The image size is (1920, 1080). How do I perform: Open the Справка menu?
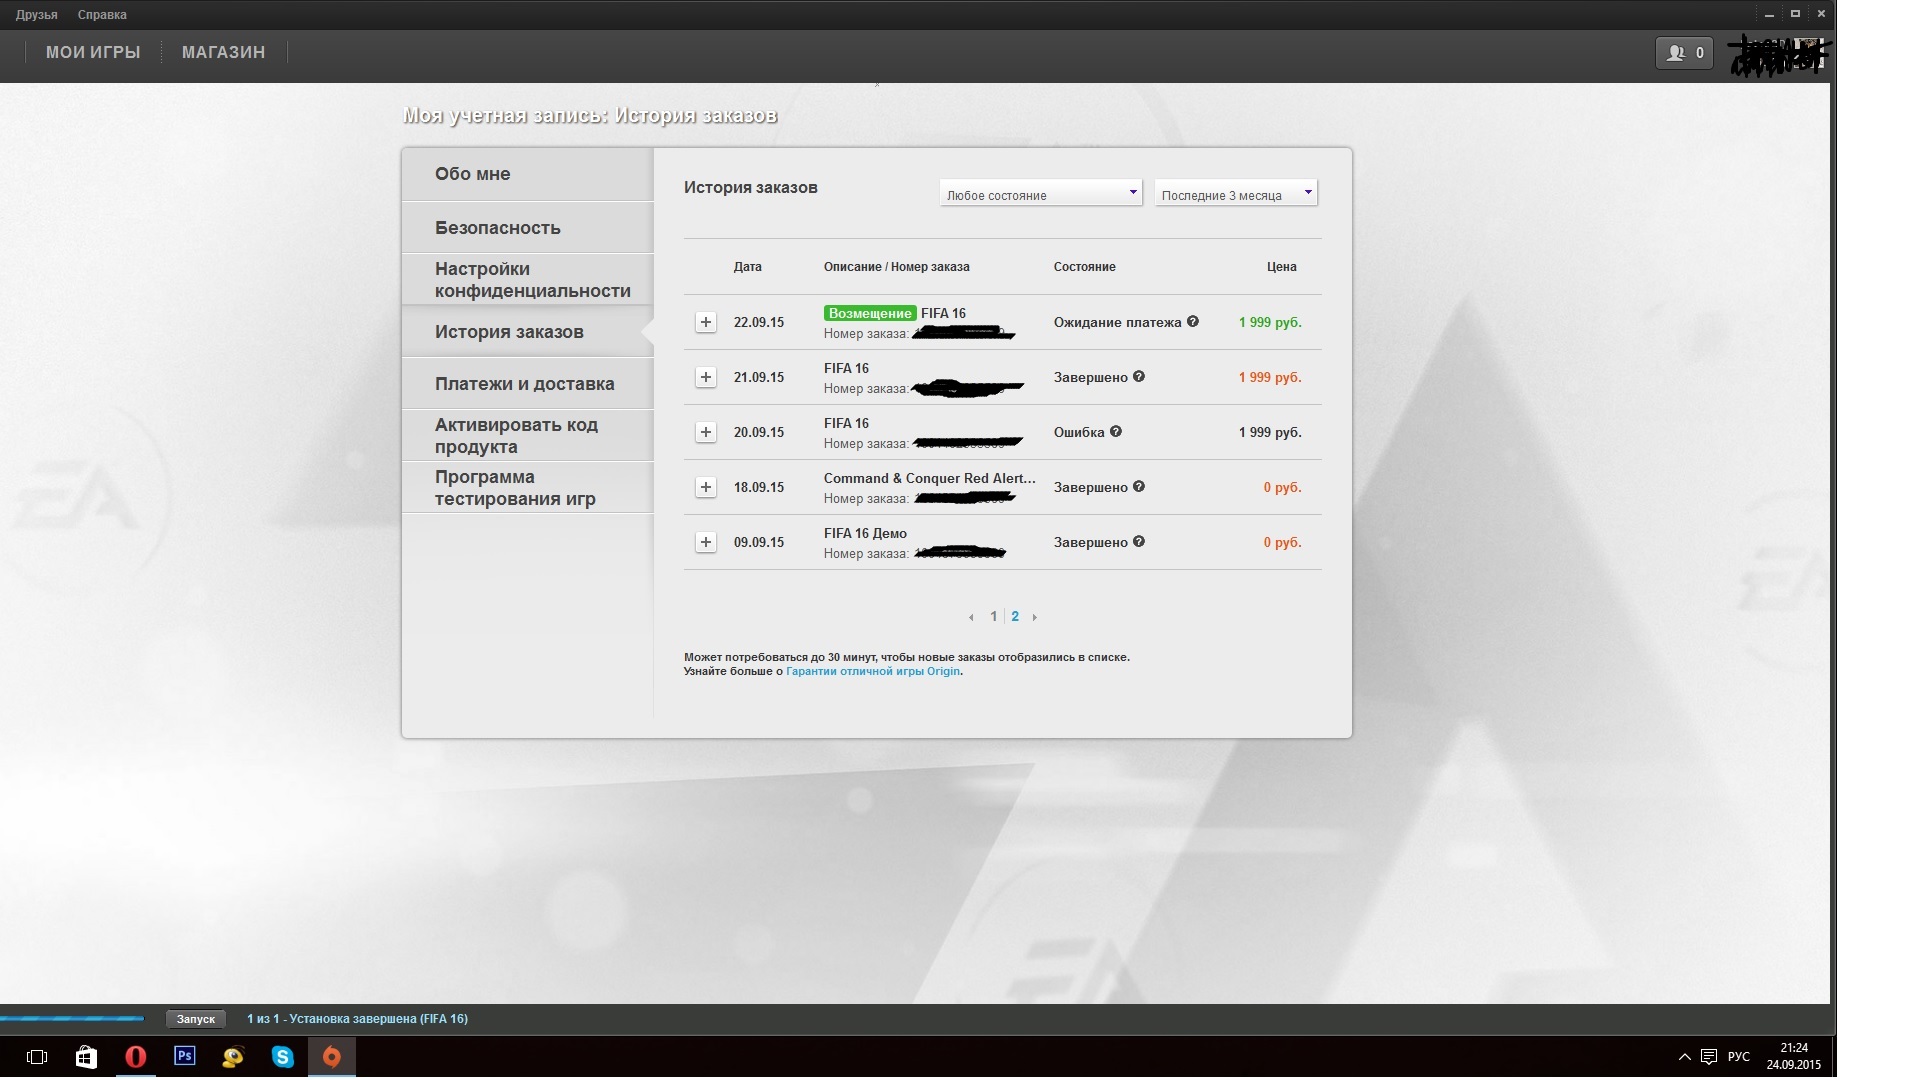click(x=102, y=15)
